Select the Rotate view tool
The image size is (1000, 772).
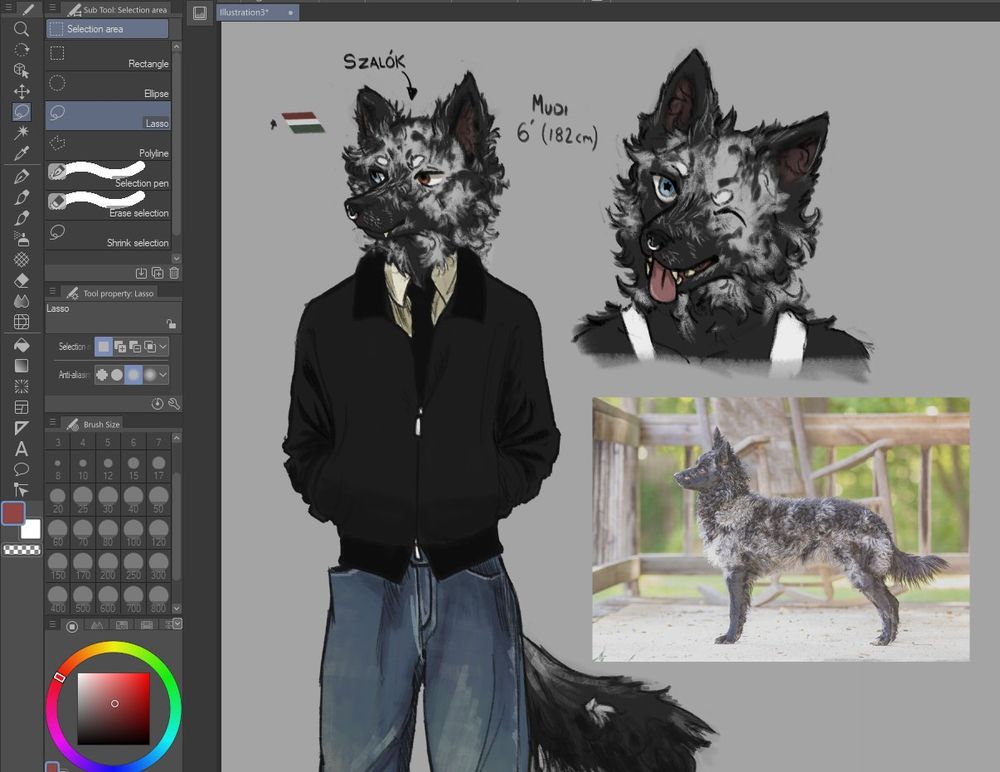click(21, 50)
